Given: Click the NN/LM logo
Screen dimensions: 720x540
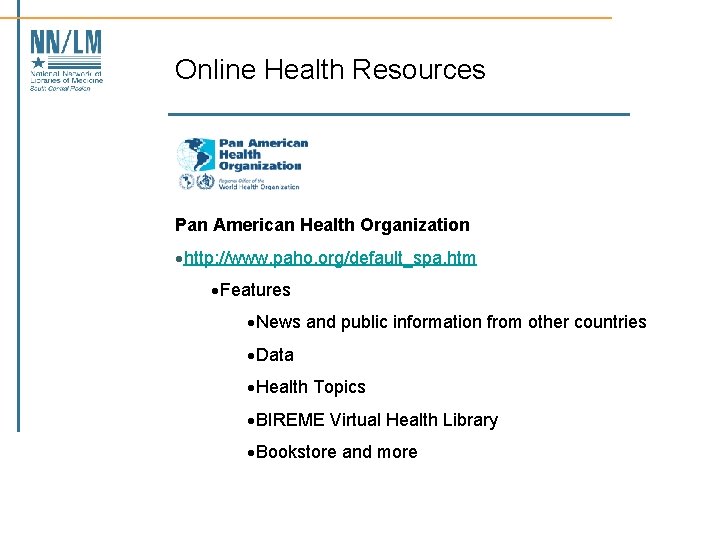Looking at the screenshot, I should pyautogui.click(x=66, y=61).
